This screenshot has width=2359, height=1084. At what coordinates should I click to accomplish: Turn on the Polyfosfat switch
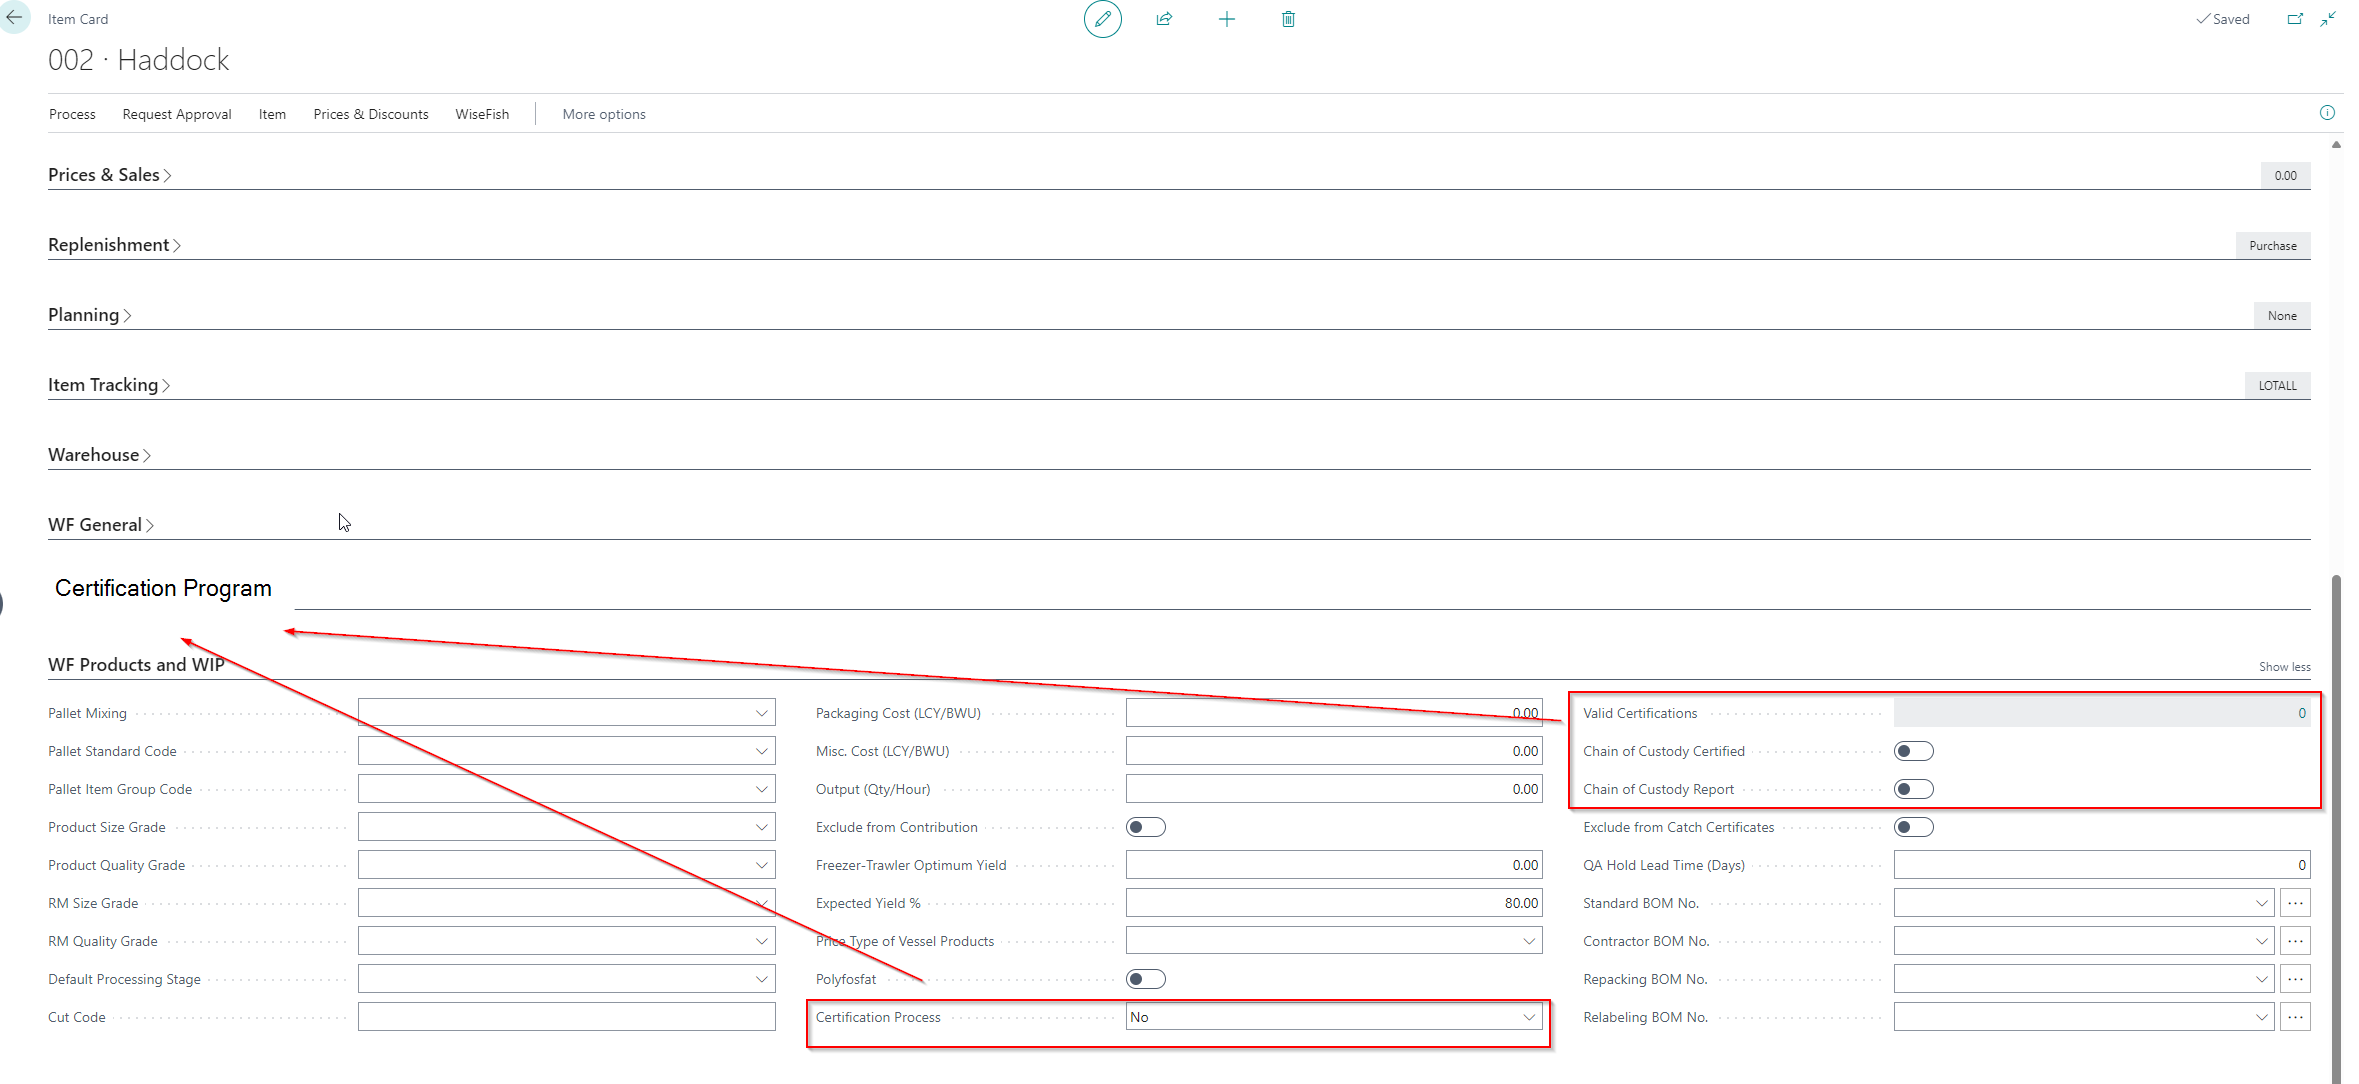[1145, 979]
